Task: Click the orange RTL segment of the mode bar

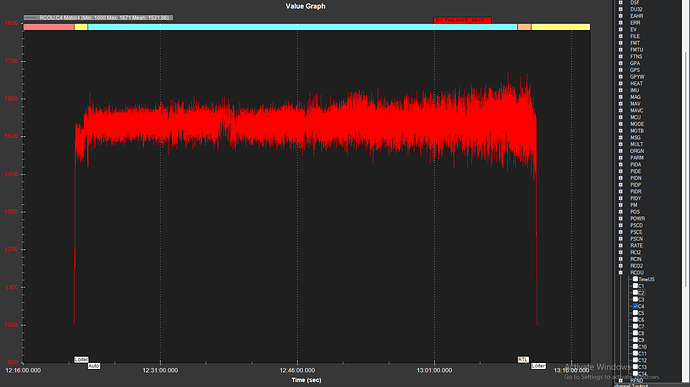Action: tap(524, 27)
